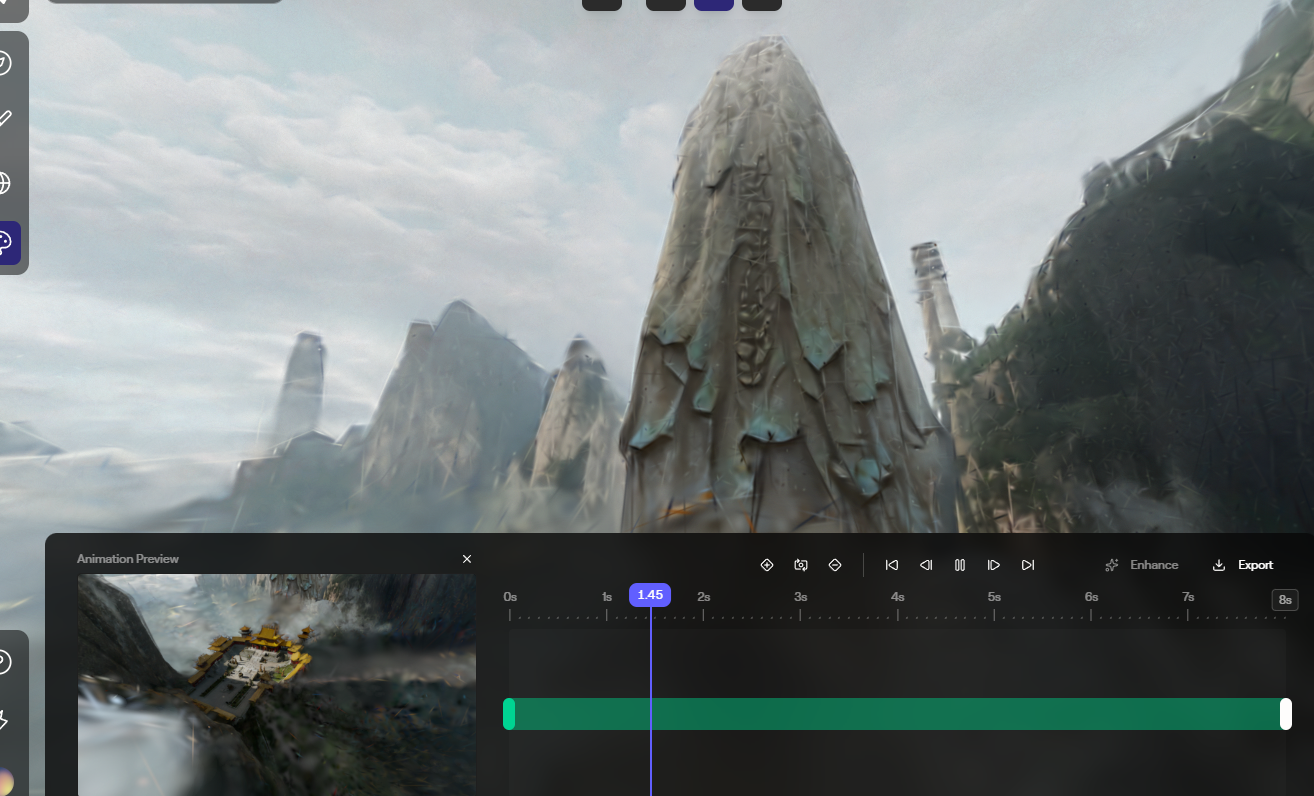Select the palette icon in the left sidebar
Image resolution: width=1314 pixels, height=796 pixels.
7,242
